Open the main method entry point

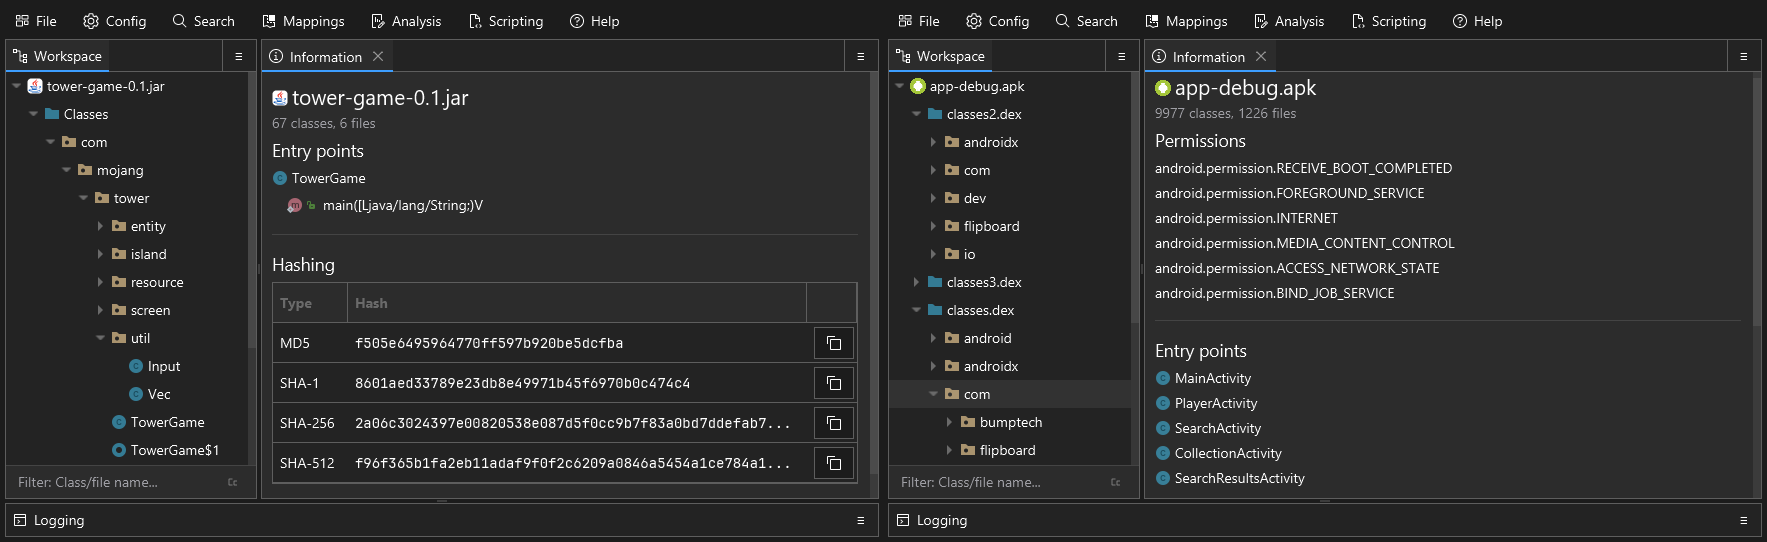pos(402,205)
